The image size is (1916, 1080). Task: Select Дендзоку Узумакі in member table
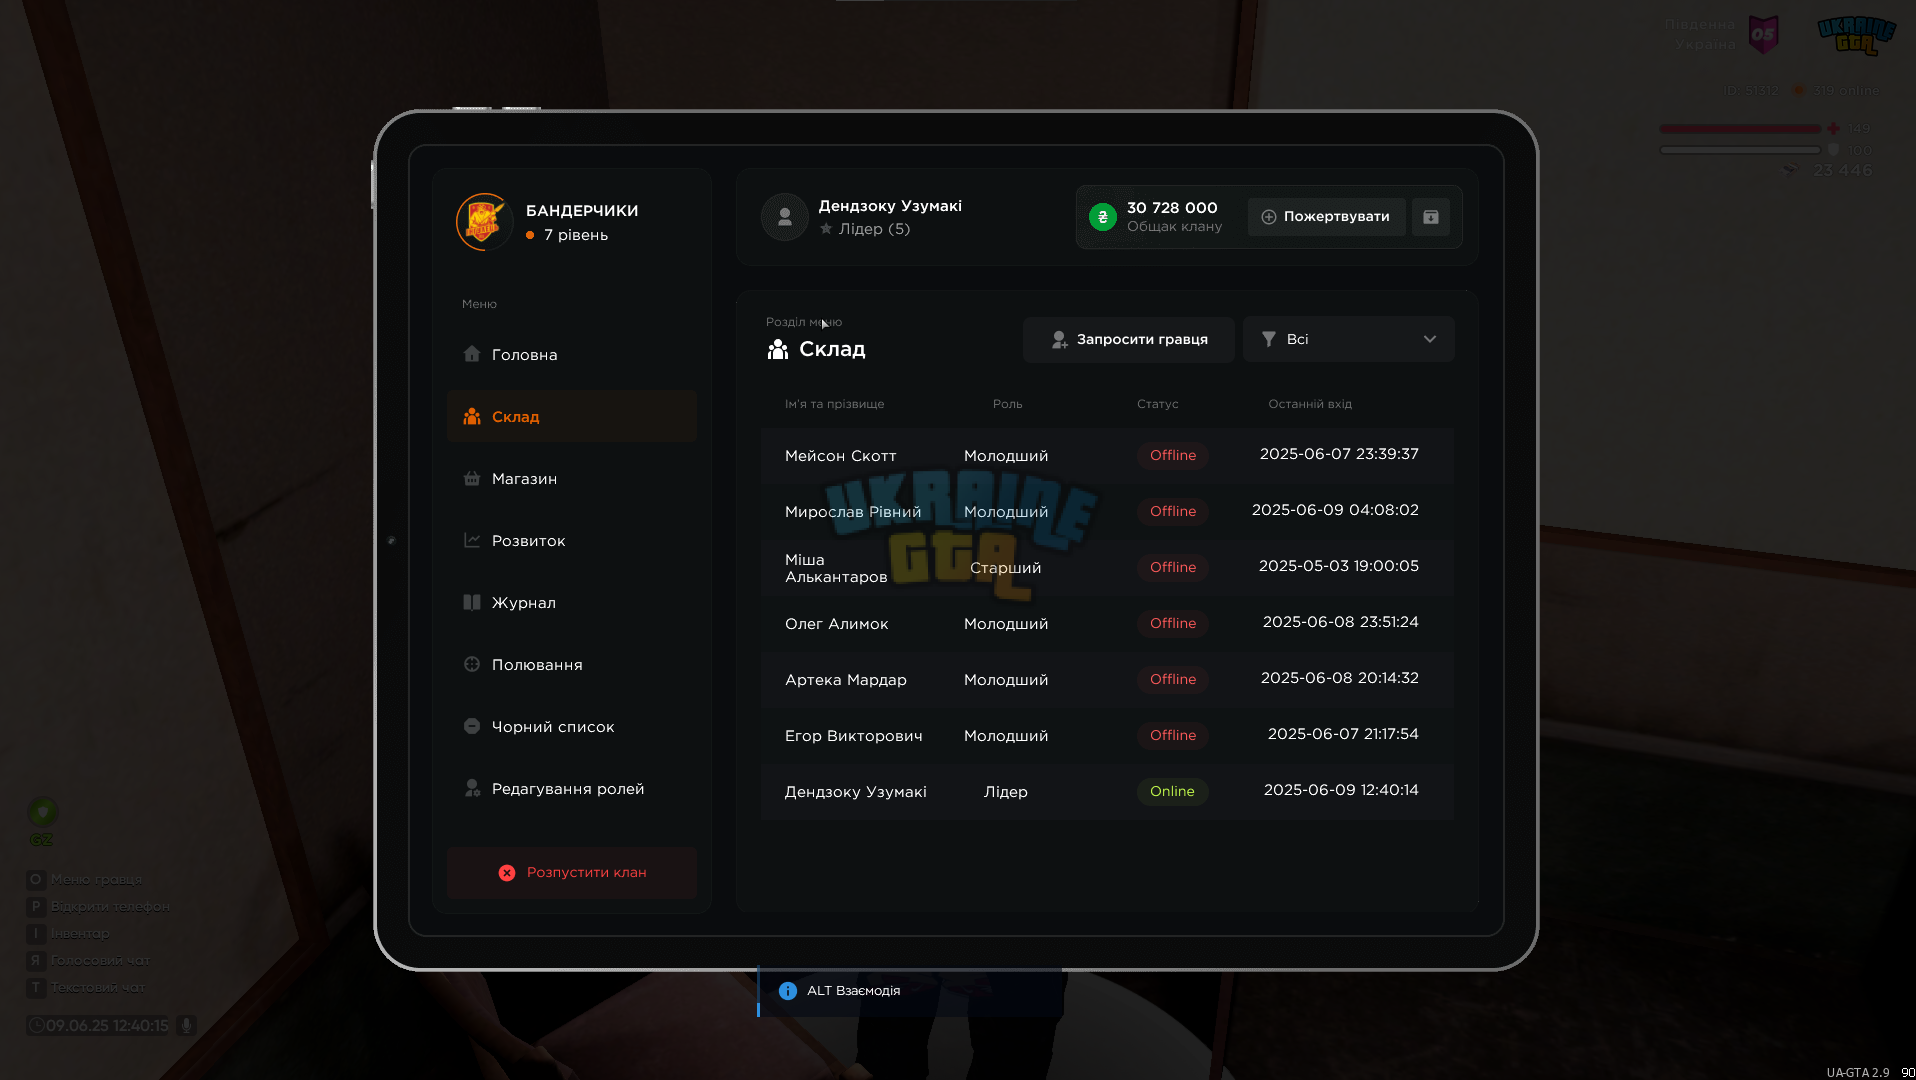[x=1107, y=792]
